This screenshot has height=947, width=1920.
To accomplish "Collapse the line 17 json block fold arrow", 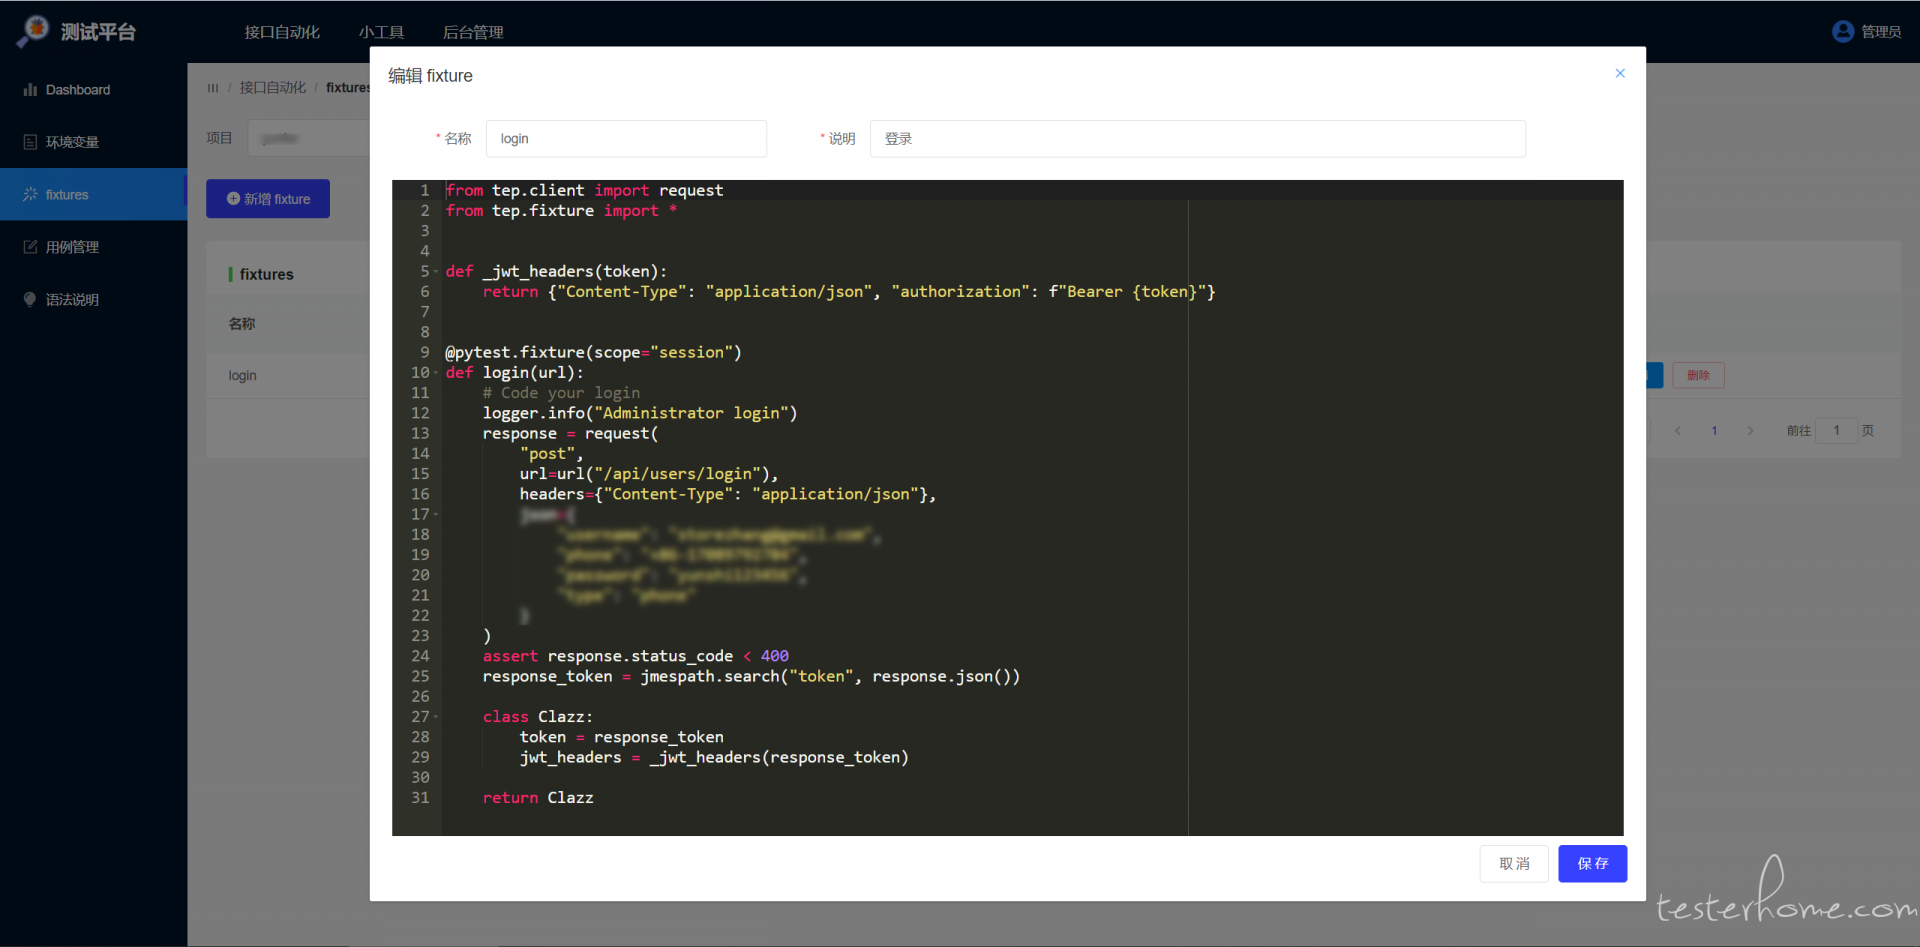I will click(436, 515).
